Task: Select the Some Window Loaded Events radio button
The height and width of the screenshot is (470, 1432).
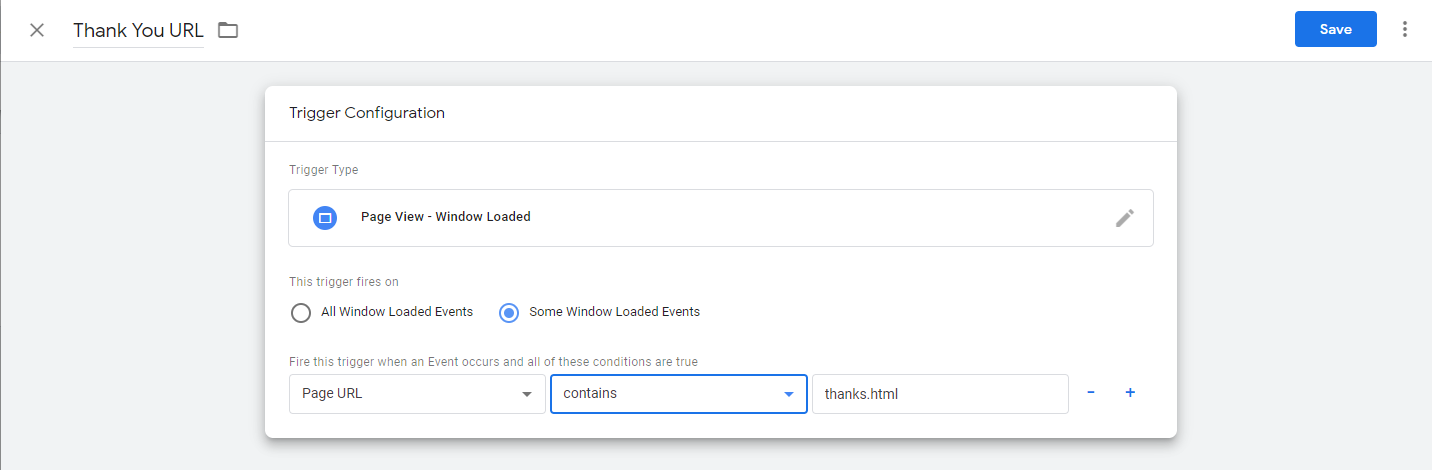Action: pyautogui.click(x=509, y=313)
